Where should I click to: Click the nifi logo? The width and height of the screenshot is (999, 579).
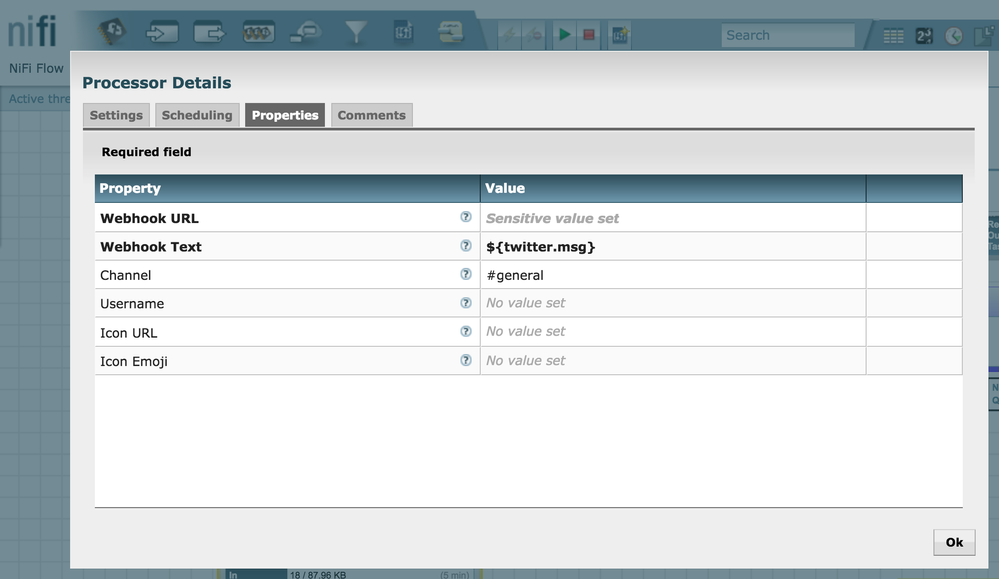point(32,31)
